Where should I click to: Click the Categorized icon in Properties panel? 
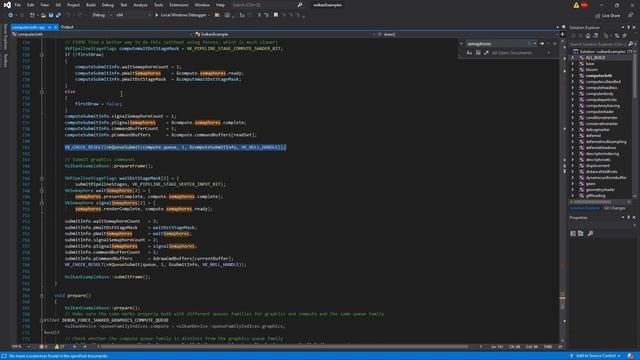[573, 233]
